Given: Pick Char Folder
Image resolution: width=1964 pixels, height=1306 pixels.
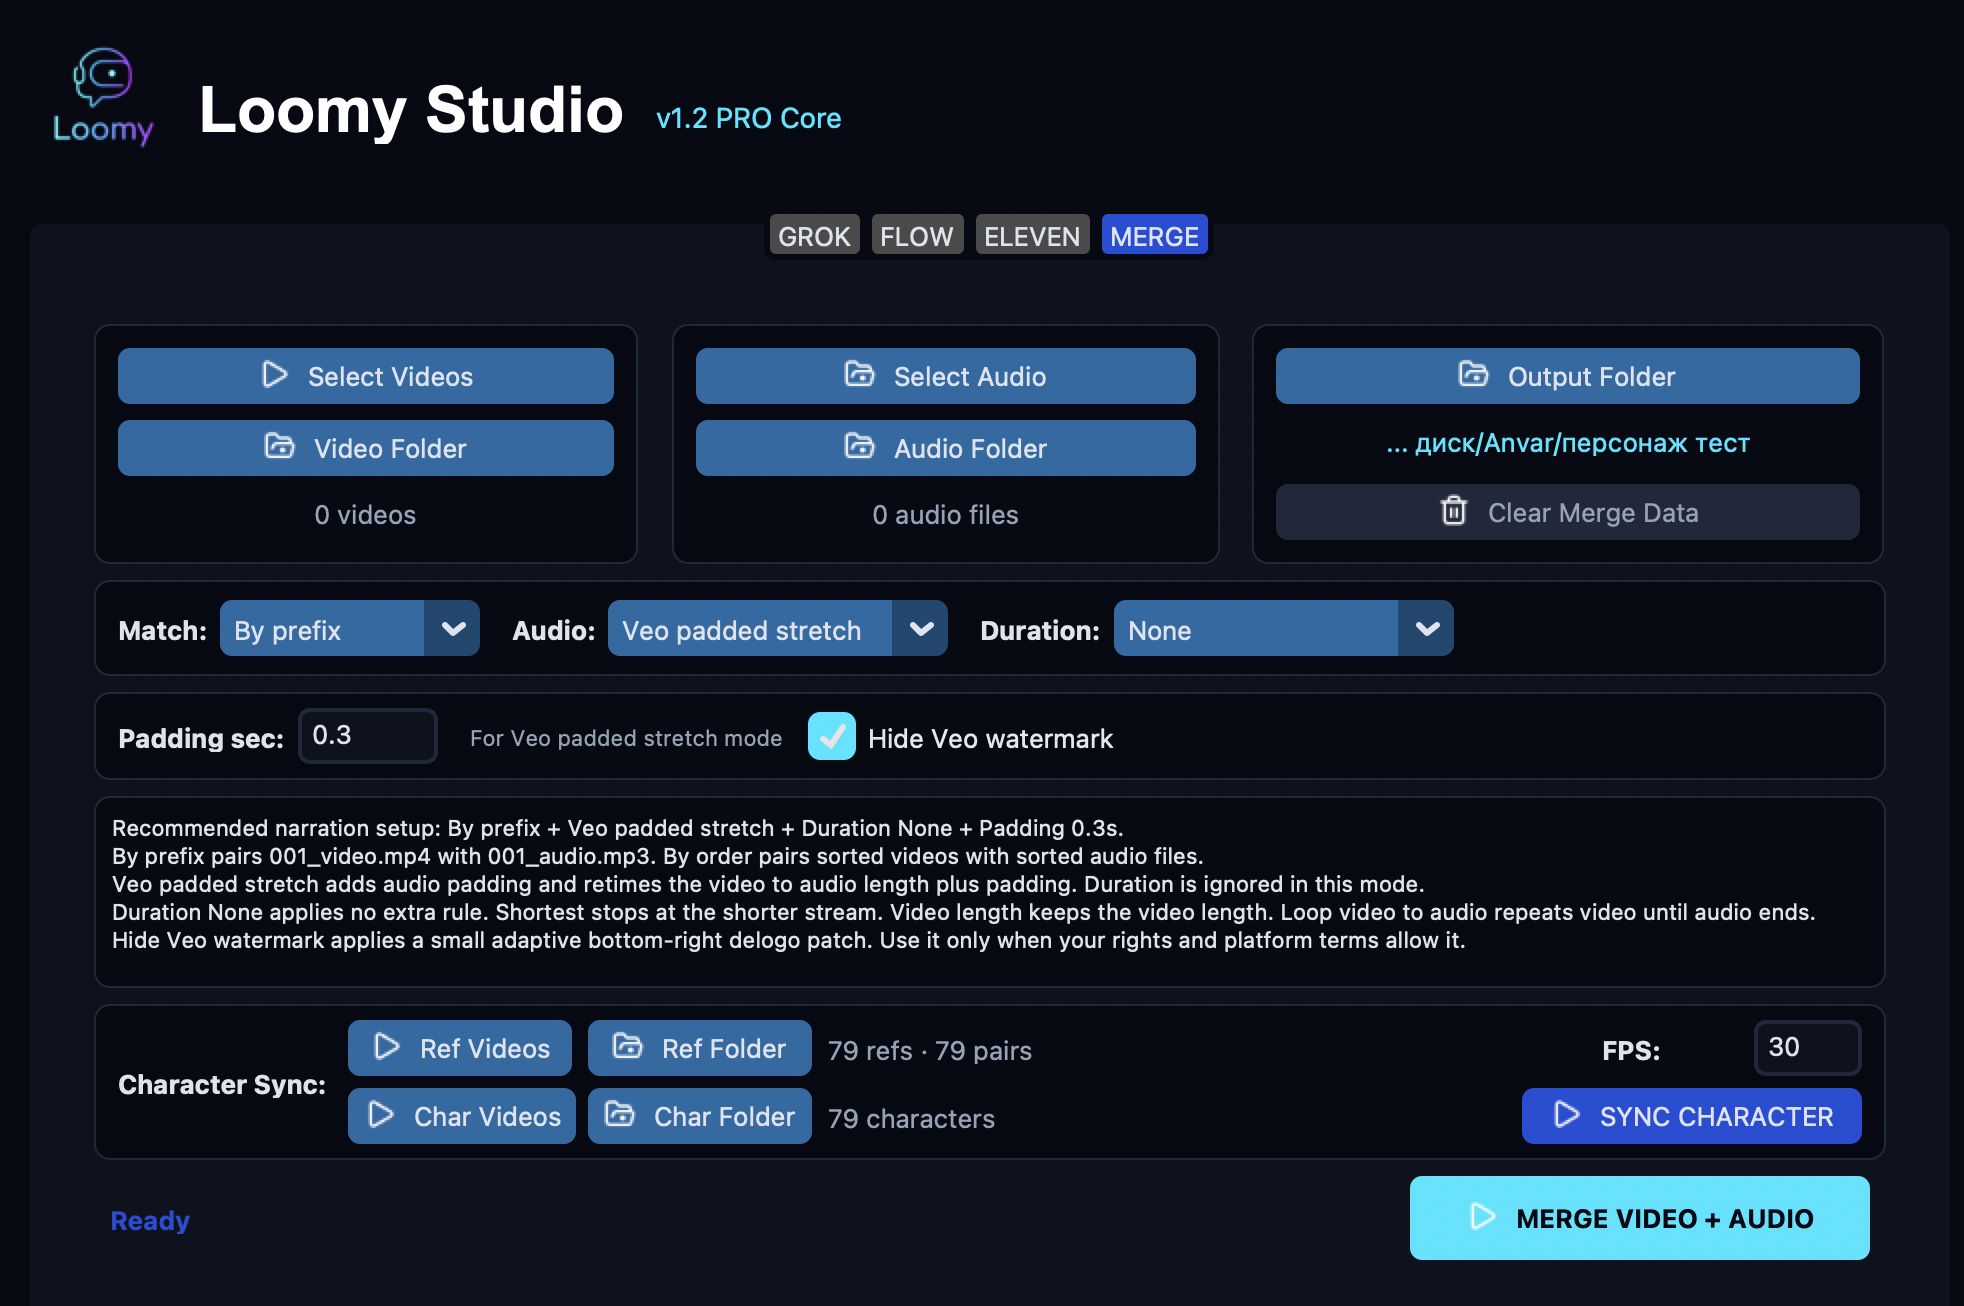Looking at the screenshot, I should pyautogui.click(x=700, y=1116).
